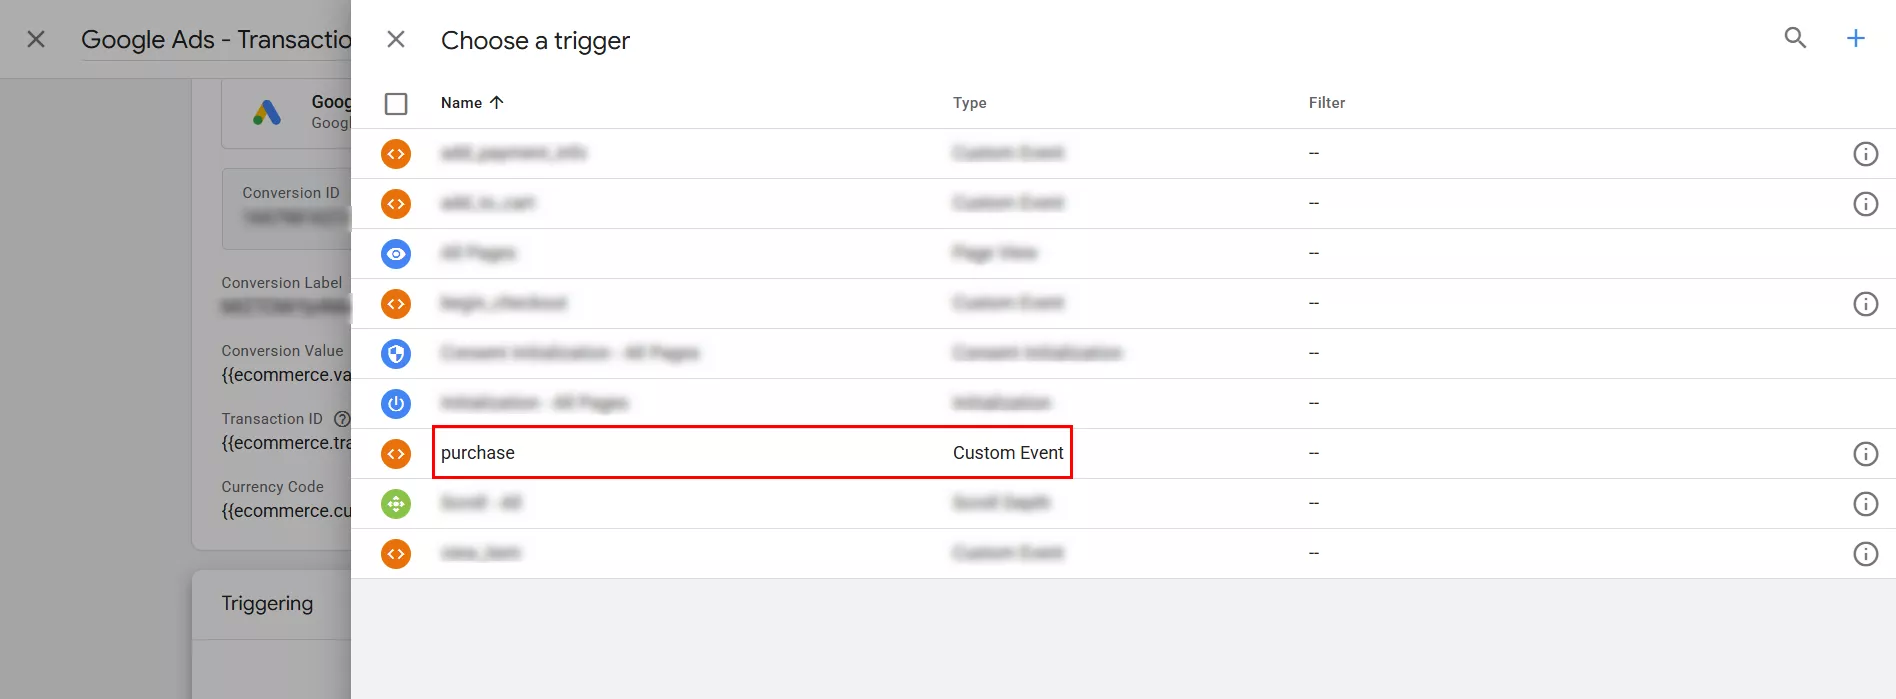Image resolution: width=1896 pixels, height=699 pixels.
Task: Create a new trigger with the plus icon
Action: (x=1855, y=38)
